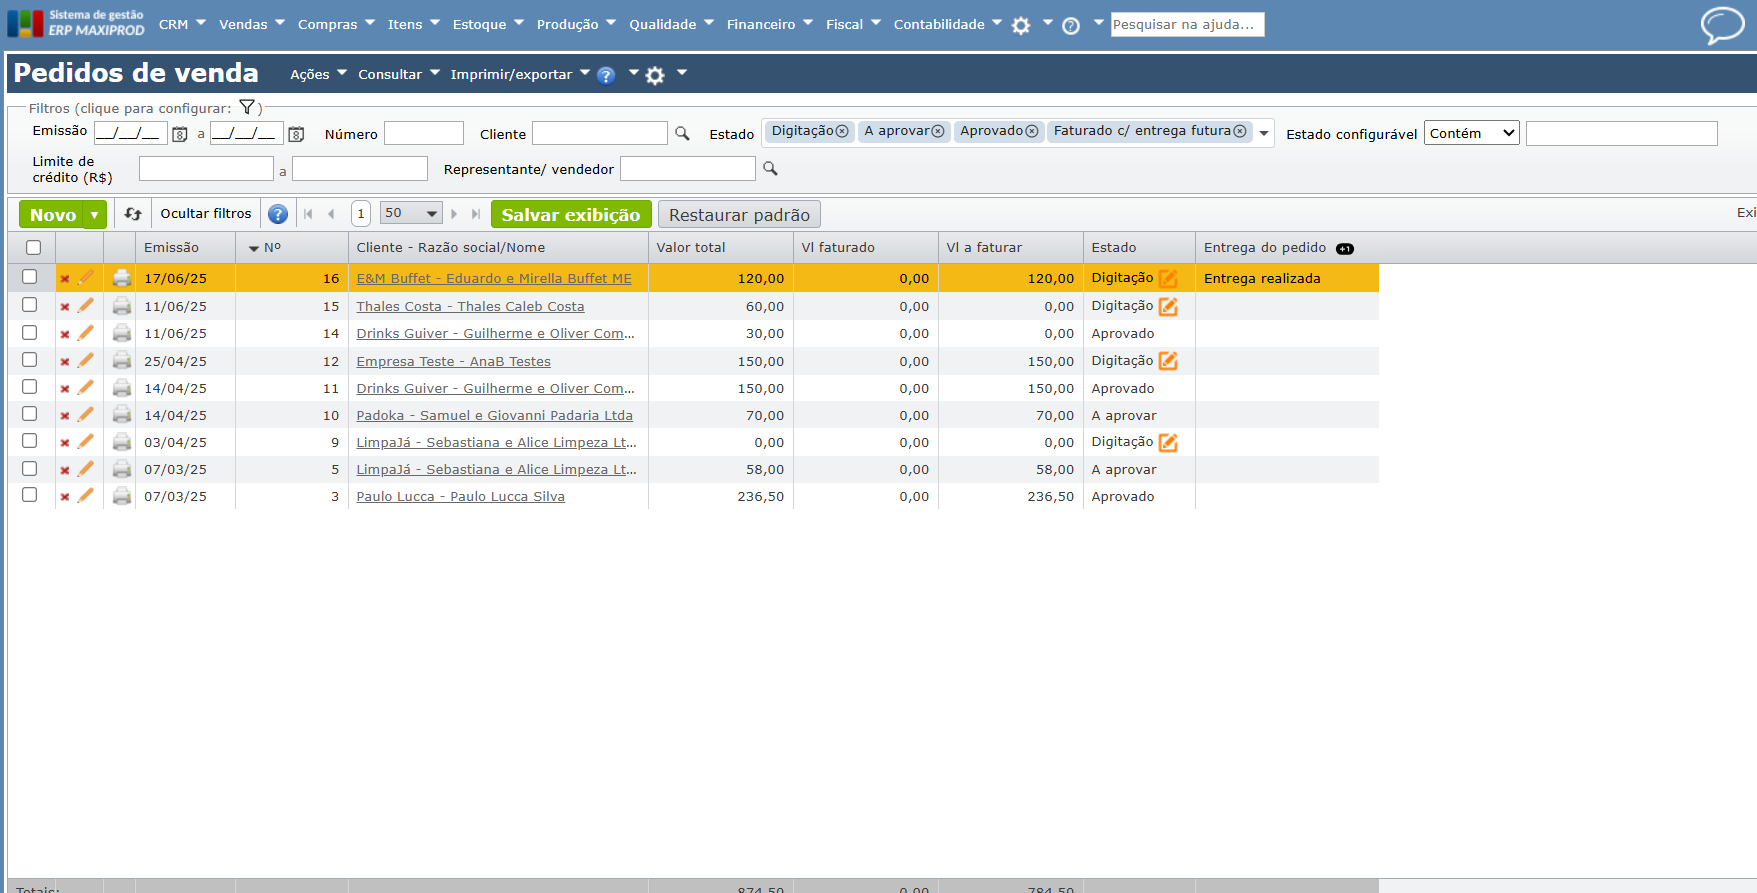
Task: Click the Pedidos de venda help icon
Action: 606,75
